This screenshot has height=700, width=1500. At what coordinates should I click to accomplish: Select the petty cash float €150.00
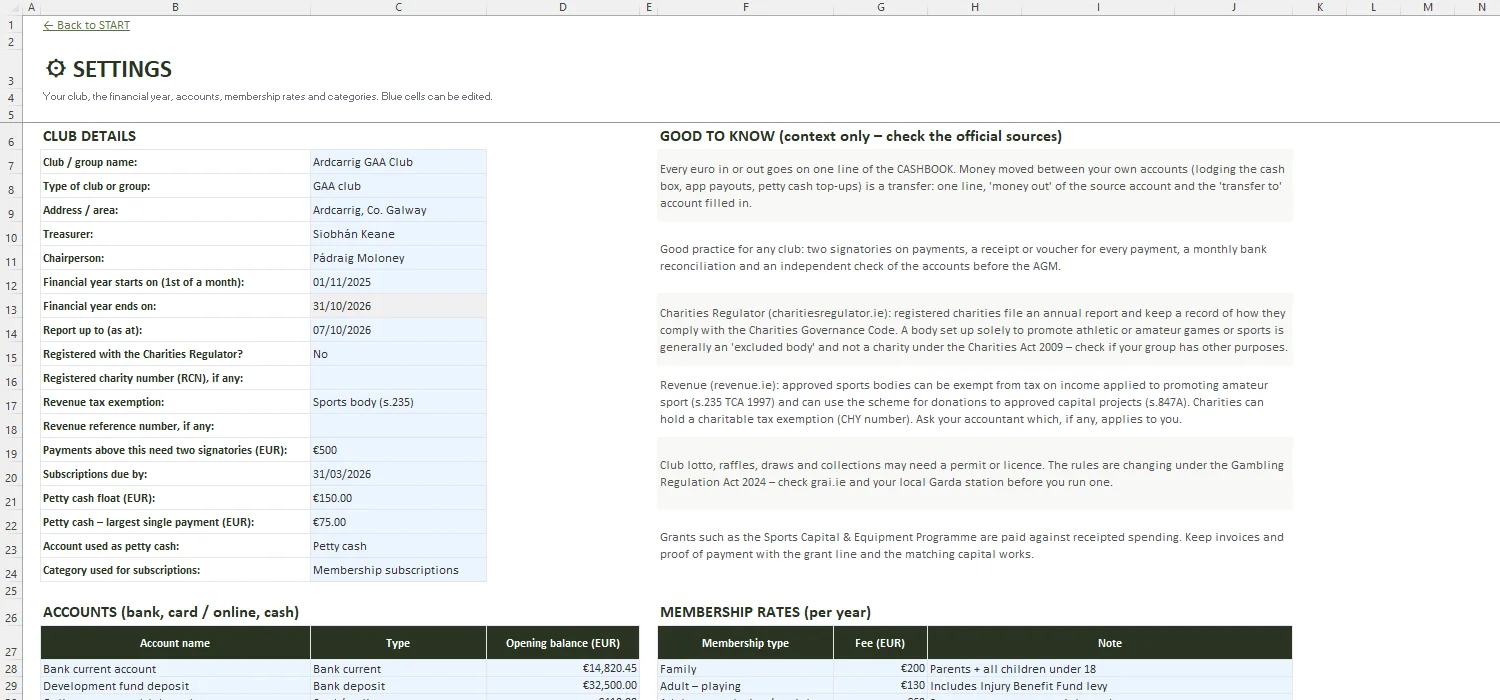pos(398,498)
